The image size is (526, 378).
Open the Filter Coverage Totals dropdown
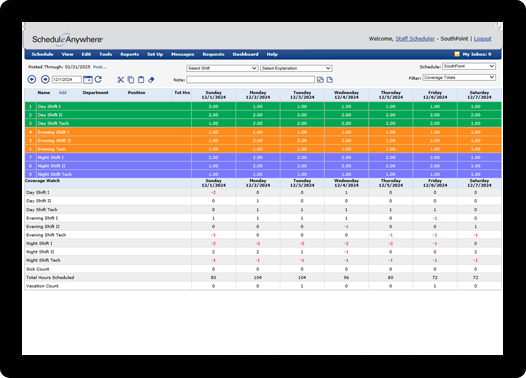tap(459, 77)
